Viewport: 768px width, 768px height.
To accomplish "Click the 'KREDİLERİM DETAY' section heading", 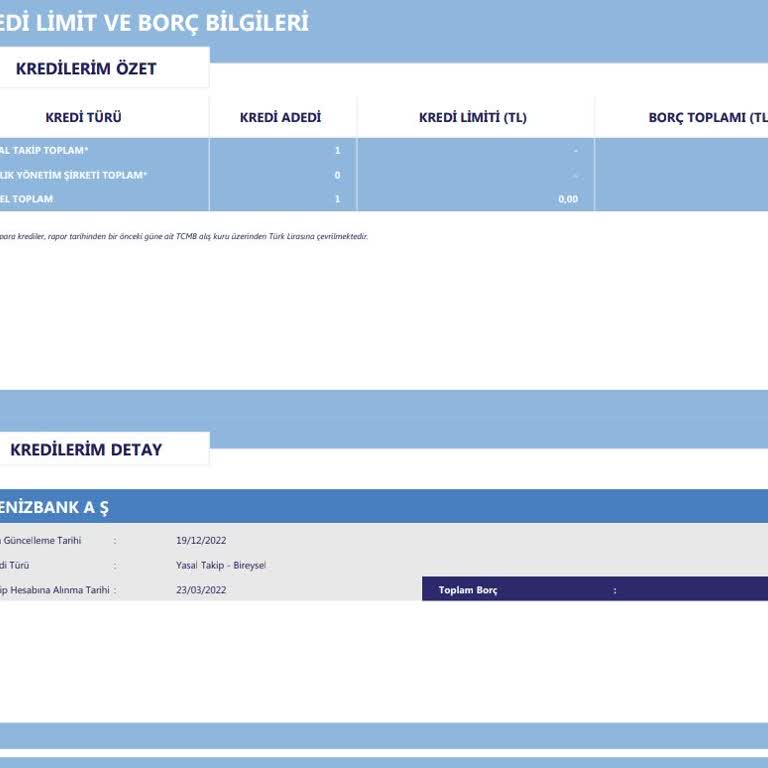I will click(x=86, y=450).
